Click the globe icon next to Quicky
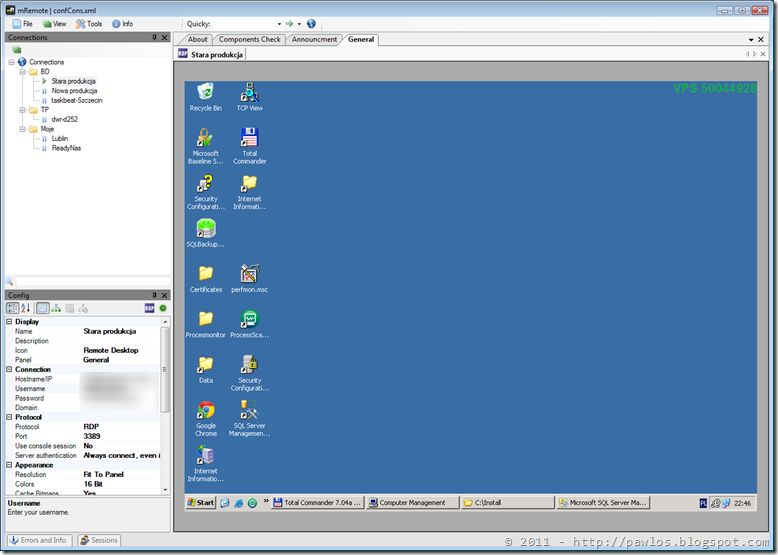778x555 pixels. coord(311,24)
